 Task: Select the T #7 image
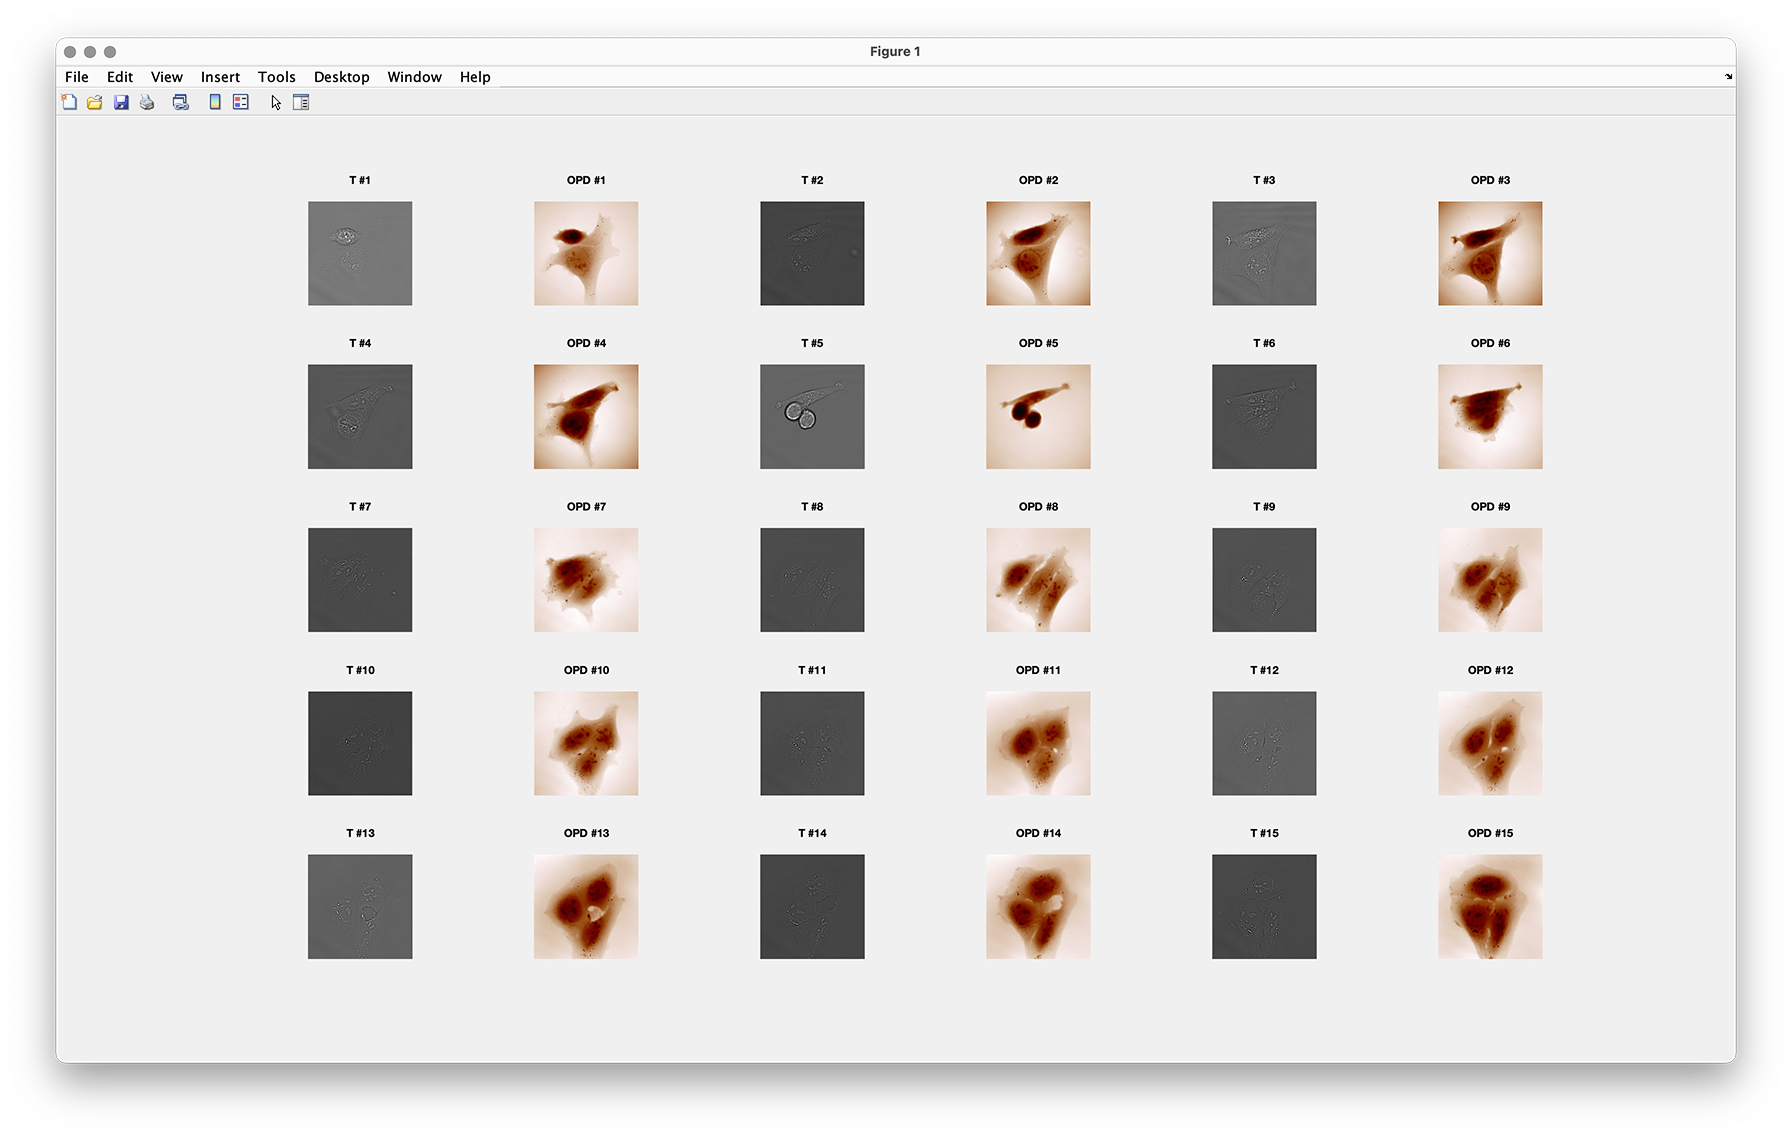click(x=360, y=580)
